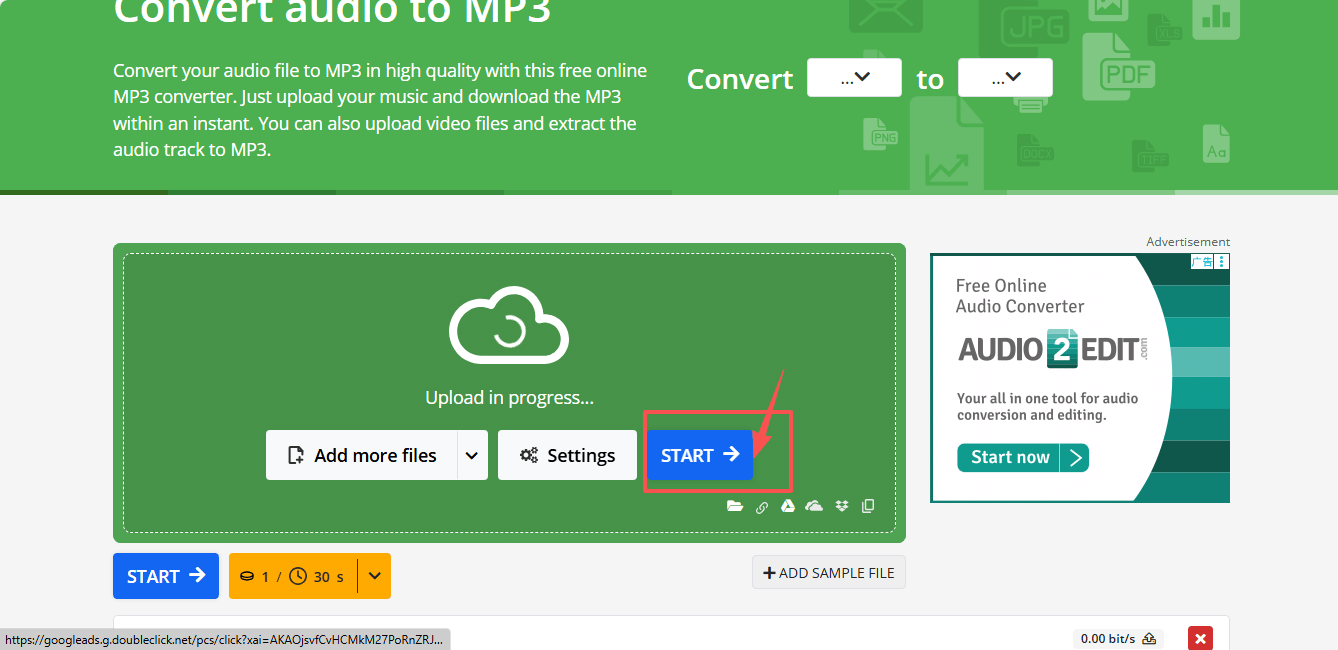
Task: Choose the OneDrive cloud icon
Action: pyautogui.click(x=814, y=506)
